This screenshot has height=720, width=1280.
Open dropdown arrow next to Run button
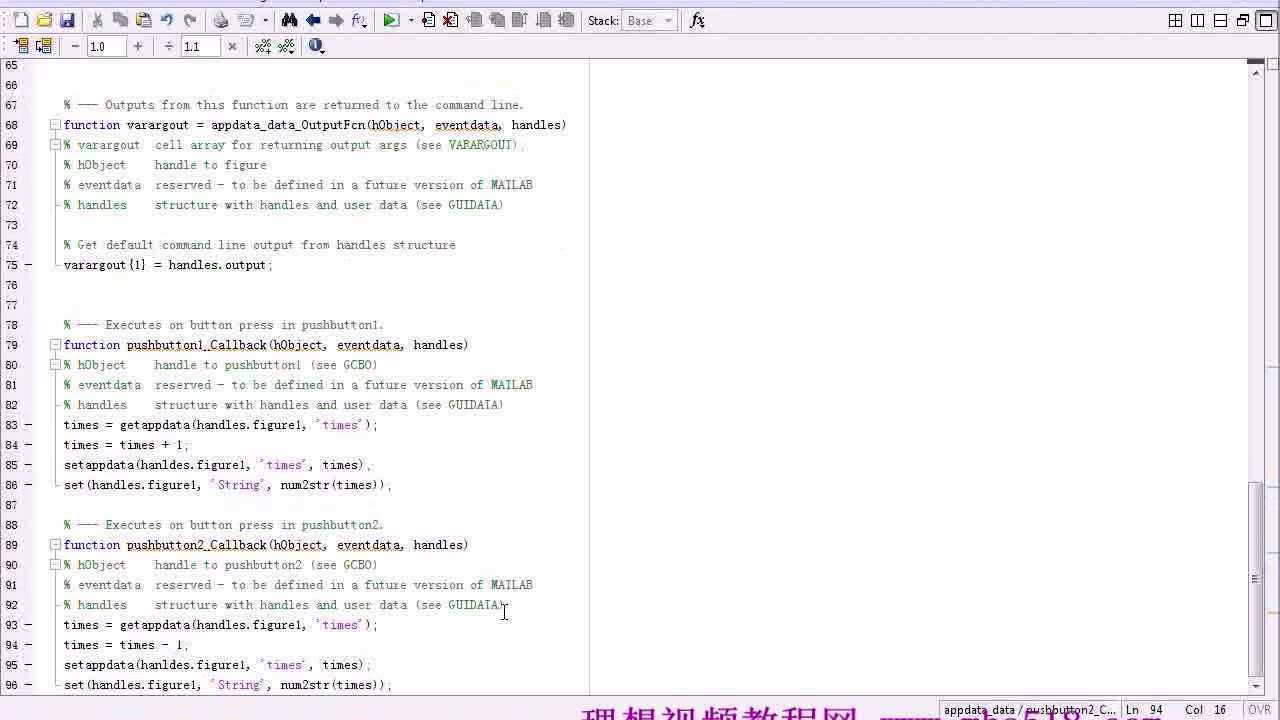pos(411,20)
